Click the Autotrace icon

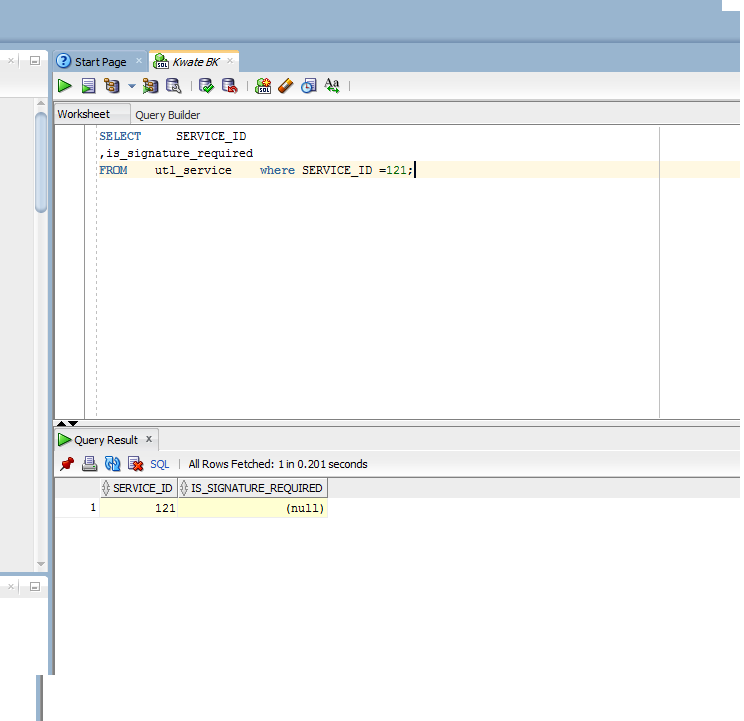[150, 86]
